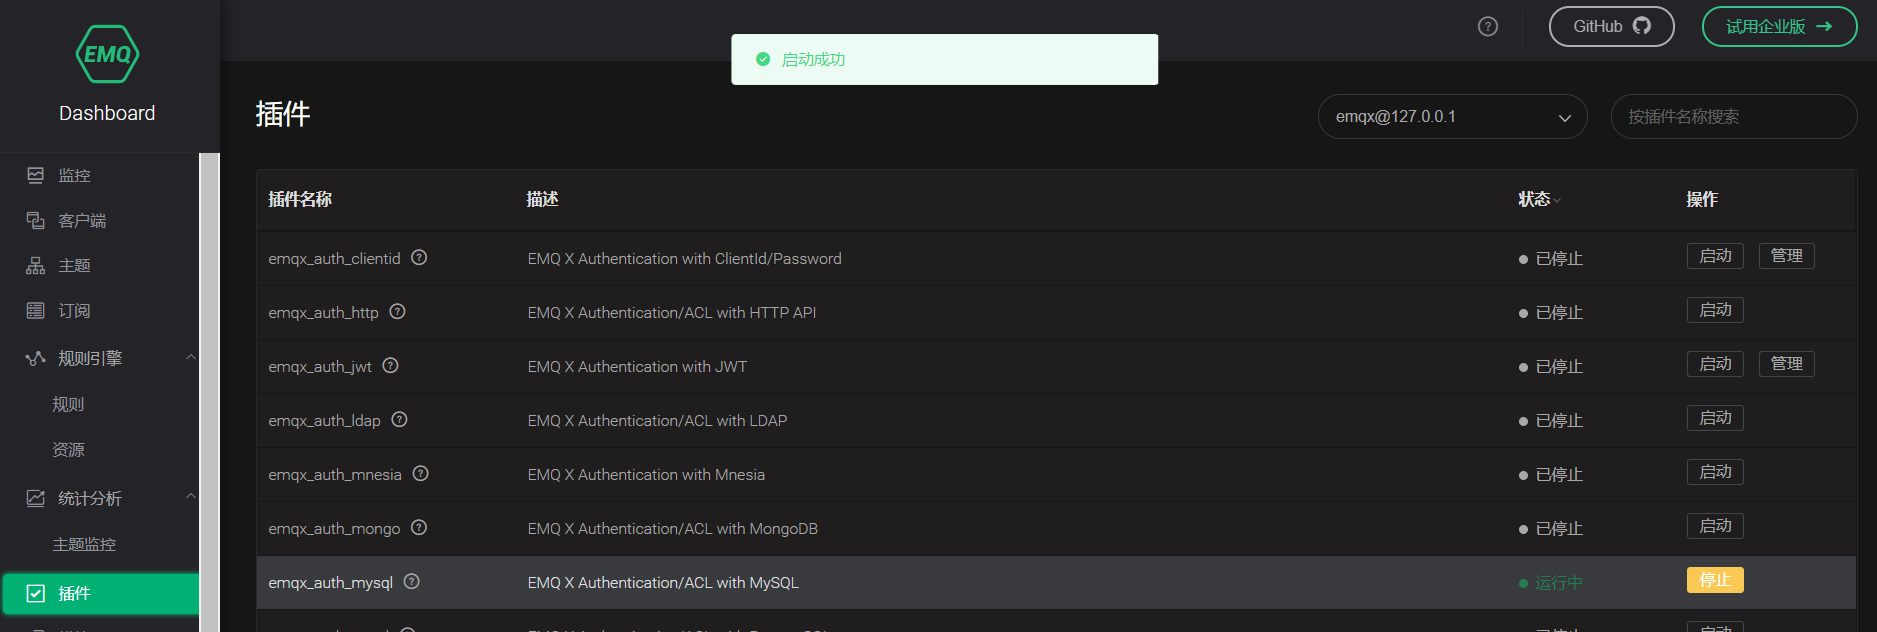Image resolution: width=1877 pixels, height=632 pixels.
Task: Click info icon next to emqx_auth_mnesia
Action: [420, 474]
